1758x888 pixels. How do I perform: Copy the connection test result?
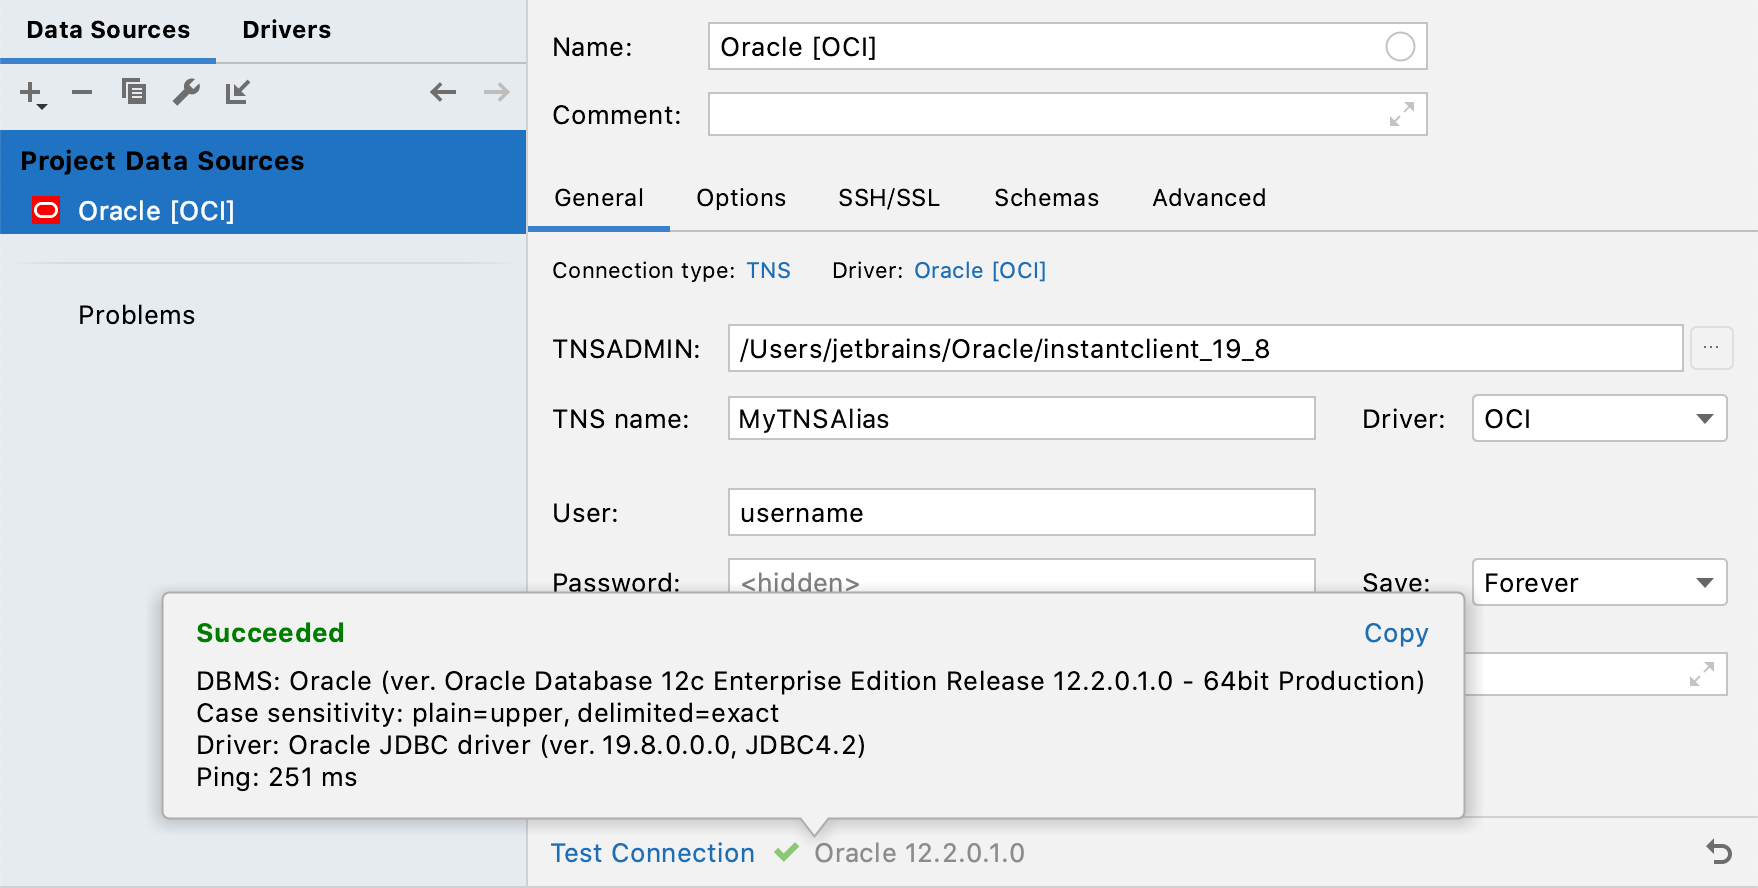coord(1396,633)
